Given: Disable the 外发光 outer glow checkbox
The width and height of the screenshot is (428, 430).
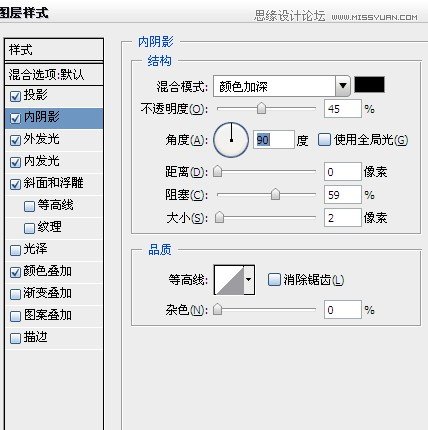Looking at the screenshot, I should click(x=15, y=140).
